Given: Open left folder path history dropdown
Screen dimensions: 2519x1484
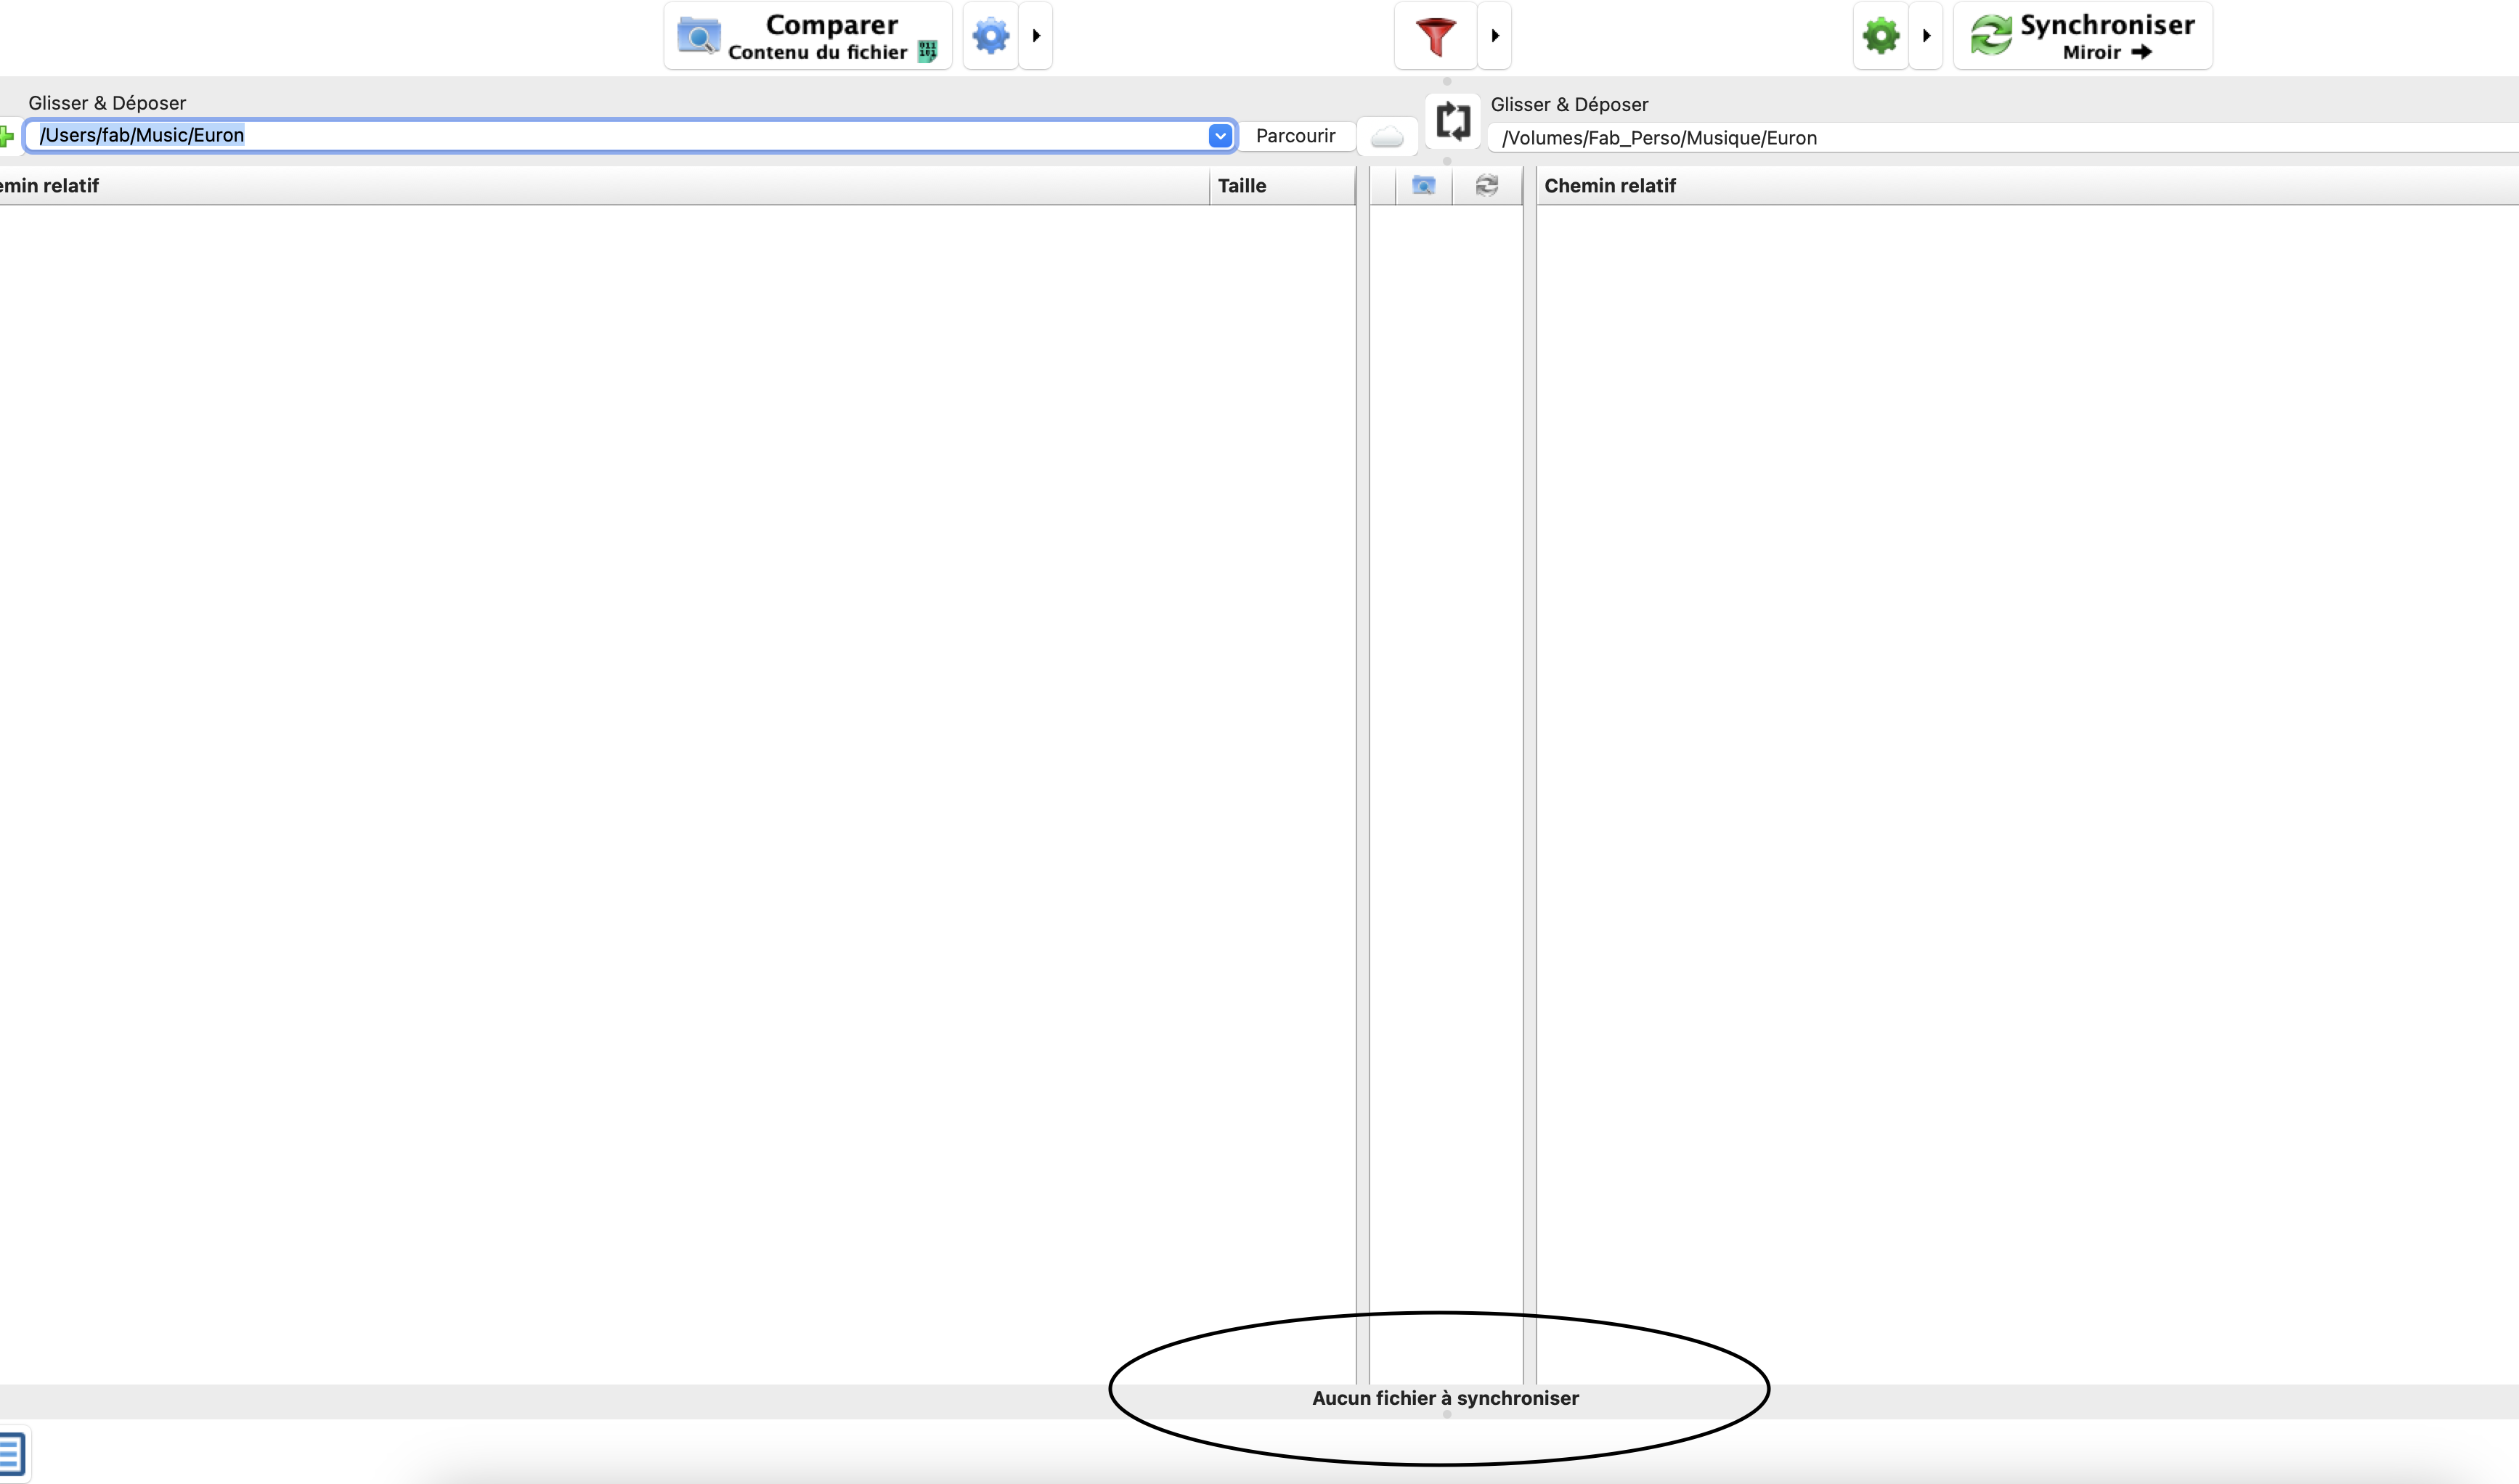Looking at the screenshot, I should (1220, 136).
